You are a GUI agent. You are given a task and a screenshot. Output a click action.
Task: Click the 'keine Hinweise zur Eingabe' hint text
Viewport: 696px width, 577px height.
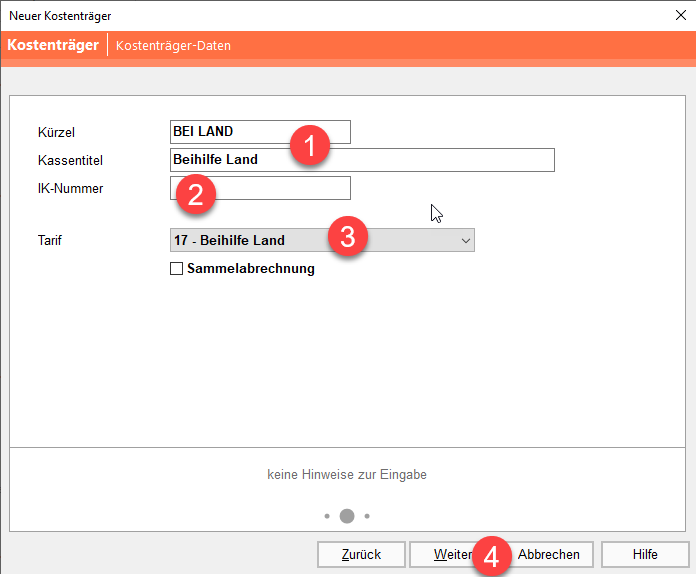[x=347, y=475]
